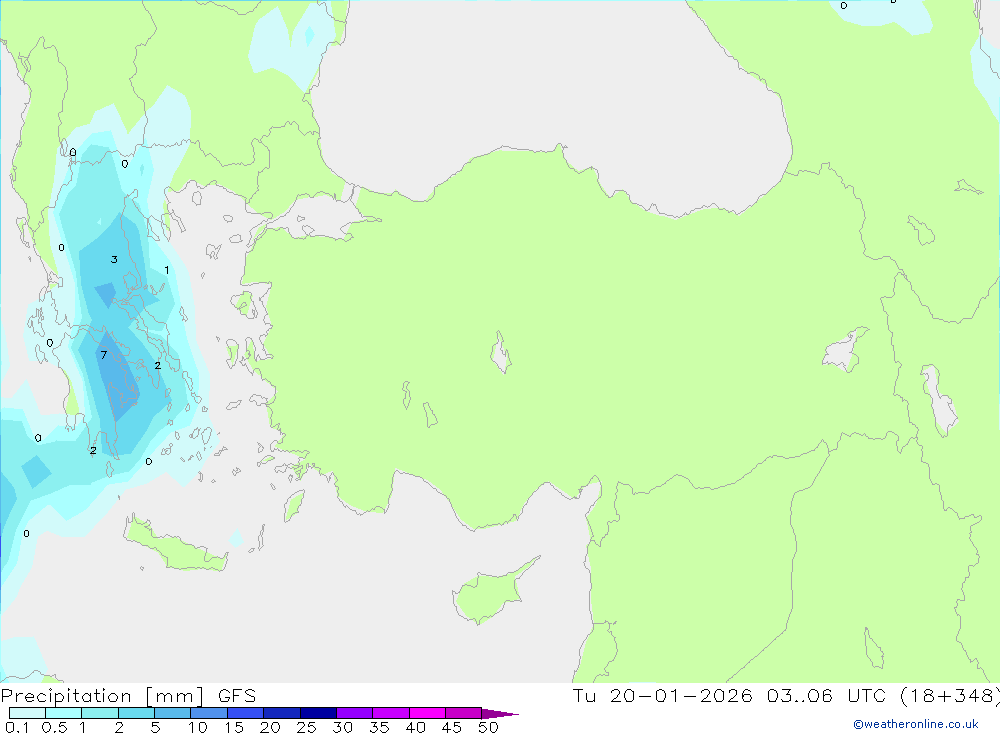The width and height of the screenshot is (1000, 733).
Task: Click the legend label '20'
Action: [x=270, y=727]
